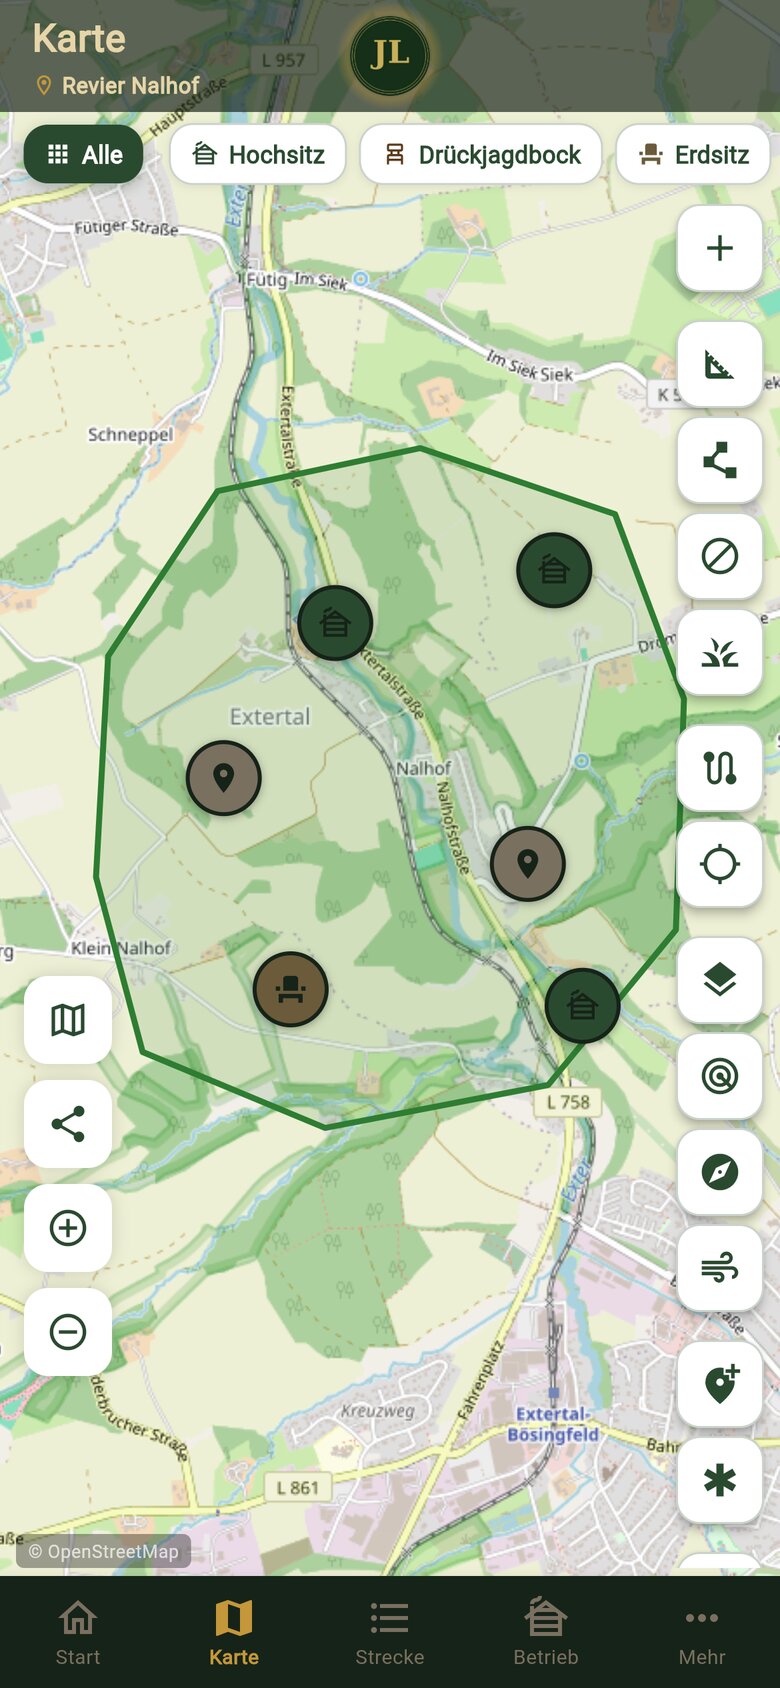The height and width of the screenshot is (1688, 780).
Task: Tap the Karte page title
Action: tap(79, 39)
